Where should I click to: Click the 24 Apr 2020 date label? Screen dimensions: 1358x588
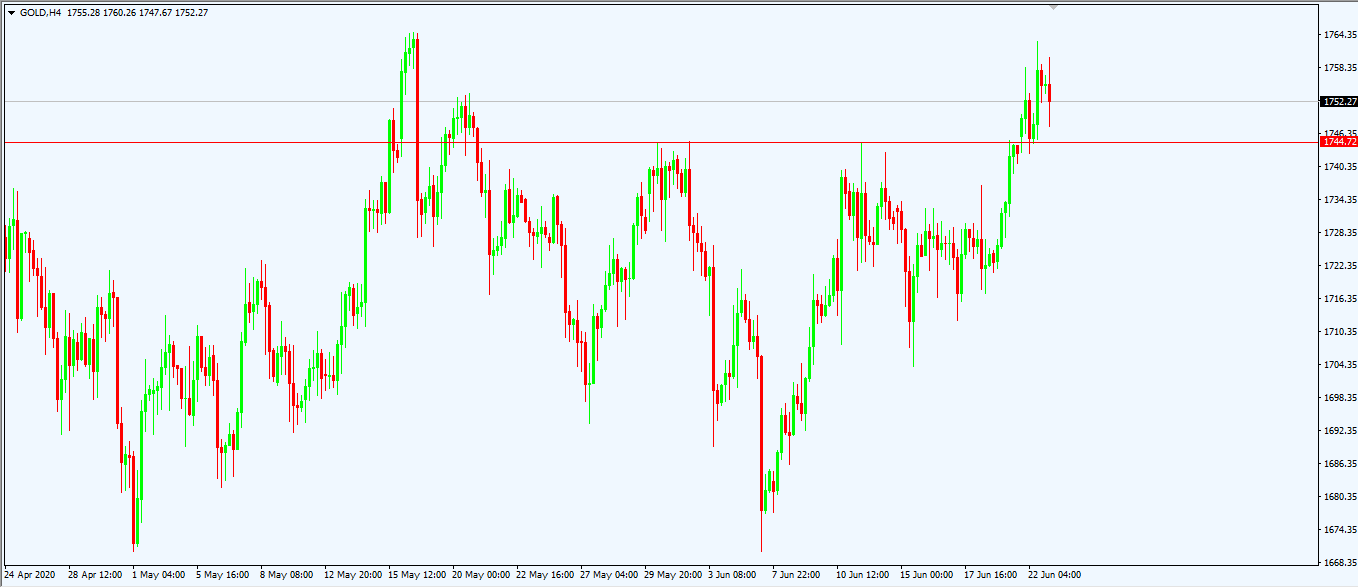tap(29, 576)
